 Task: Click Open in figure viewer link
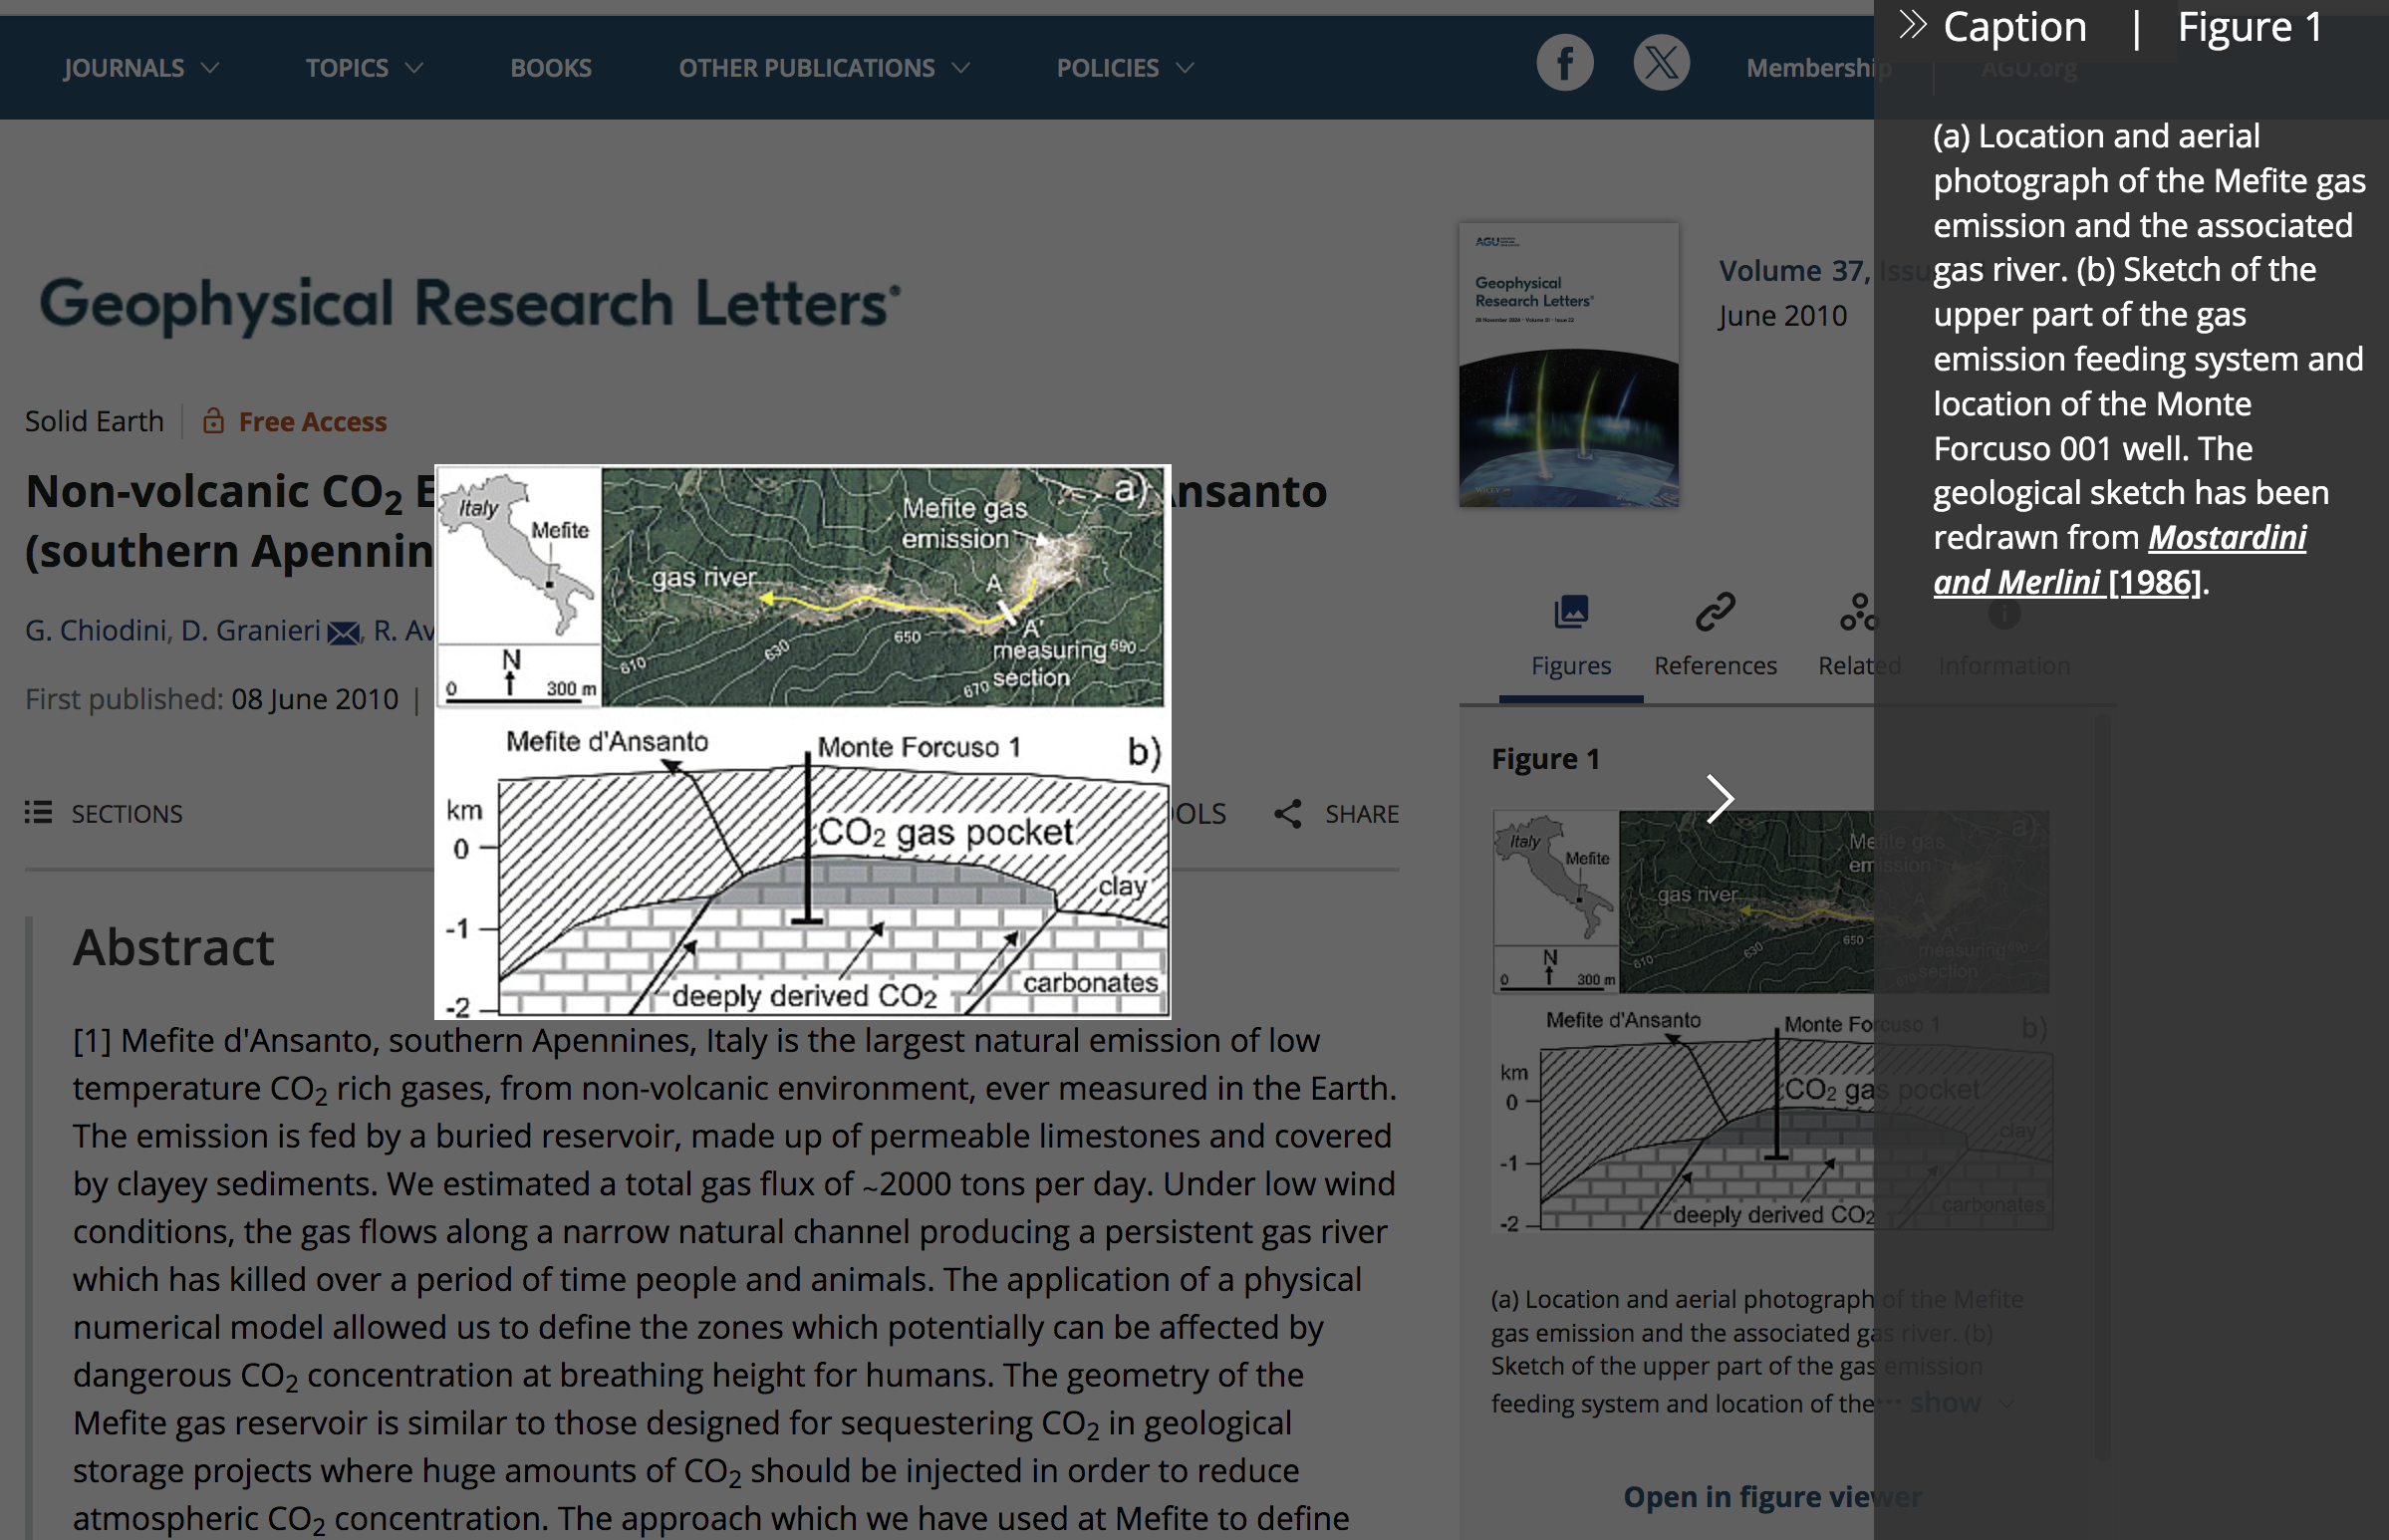(1772, 1496)
